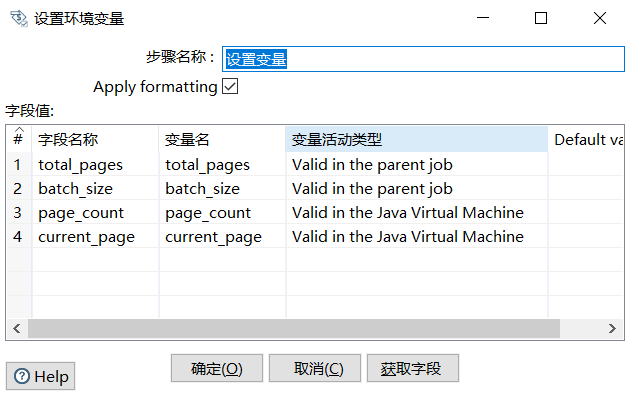Click the 变量活动类型 column header
Viewport: 630px width, 396px height.
[x=417, y=139]
